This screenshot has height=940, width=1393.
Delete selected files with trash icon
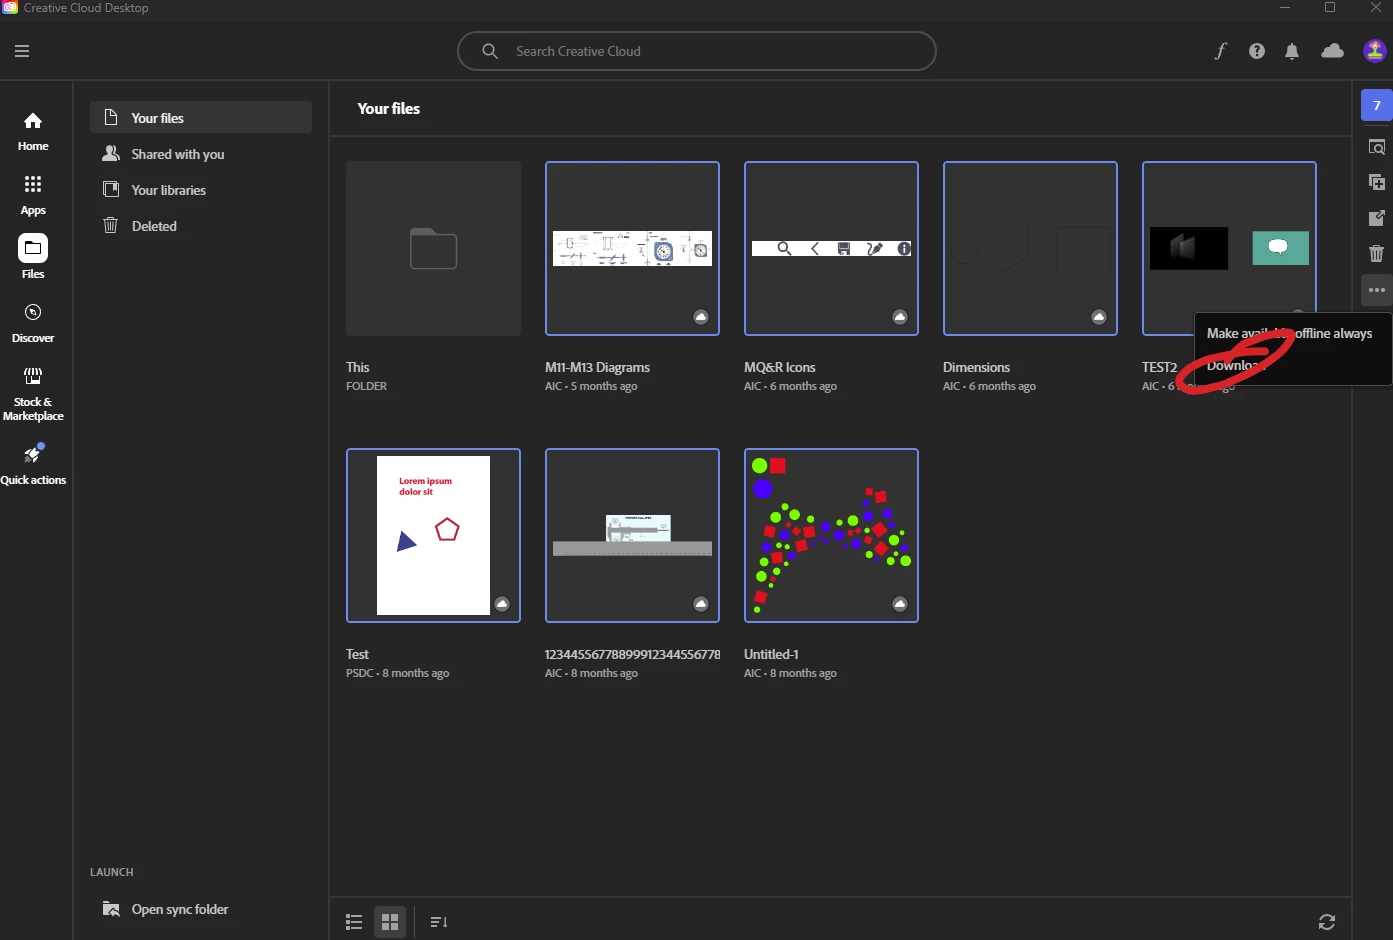[1377, 253]
